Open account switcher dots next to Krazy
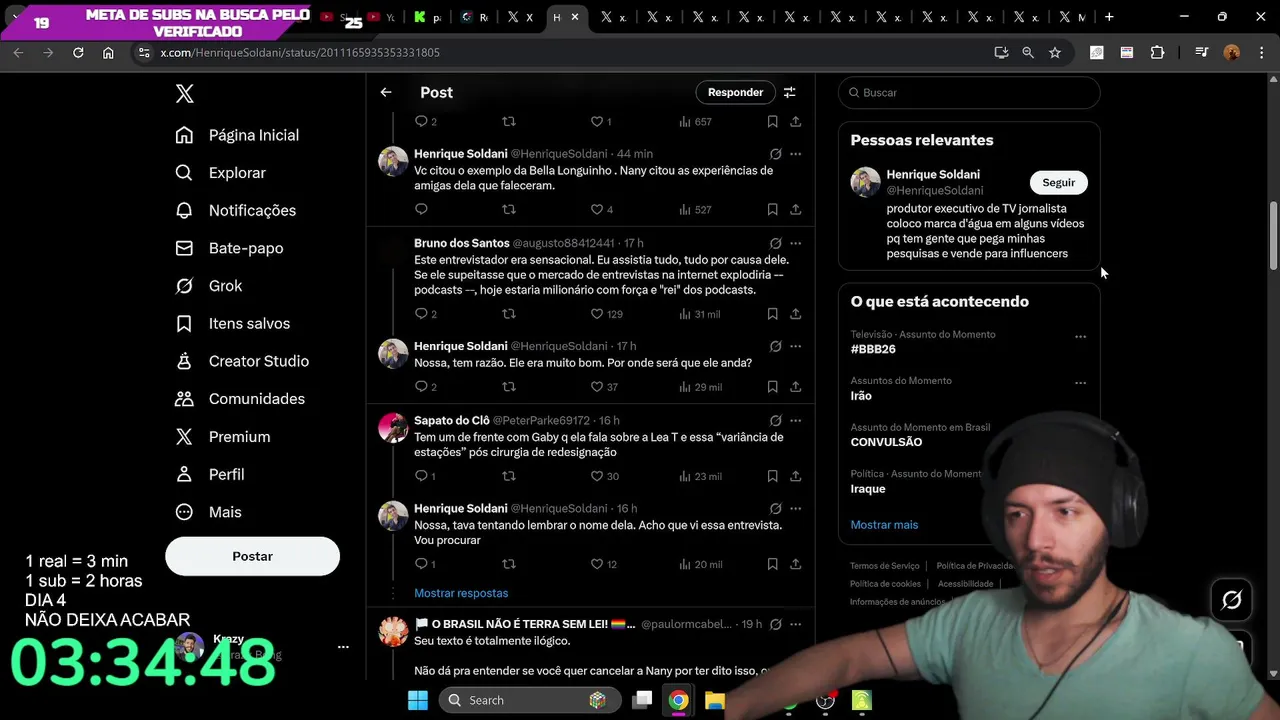The width and height of the screenshot is (1280, 720). (343, 647)
